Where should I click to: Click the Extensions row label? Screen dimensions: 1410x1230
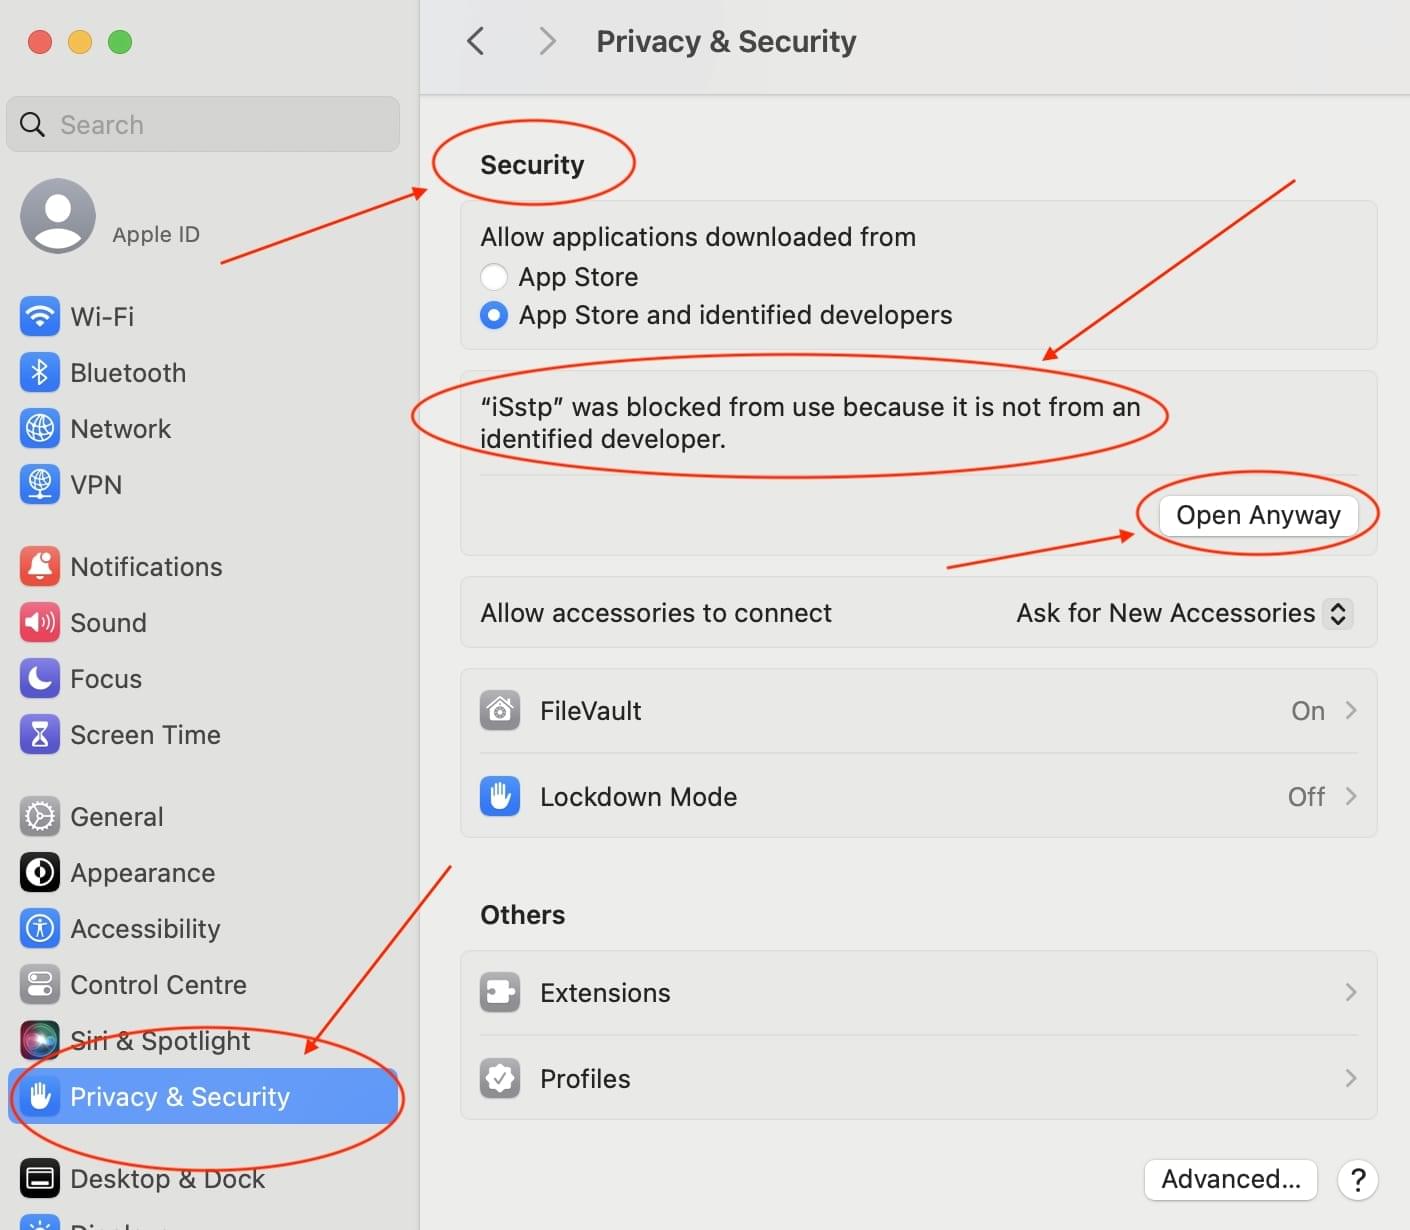pyautogui.click(x=605, y=993)
